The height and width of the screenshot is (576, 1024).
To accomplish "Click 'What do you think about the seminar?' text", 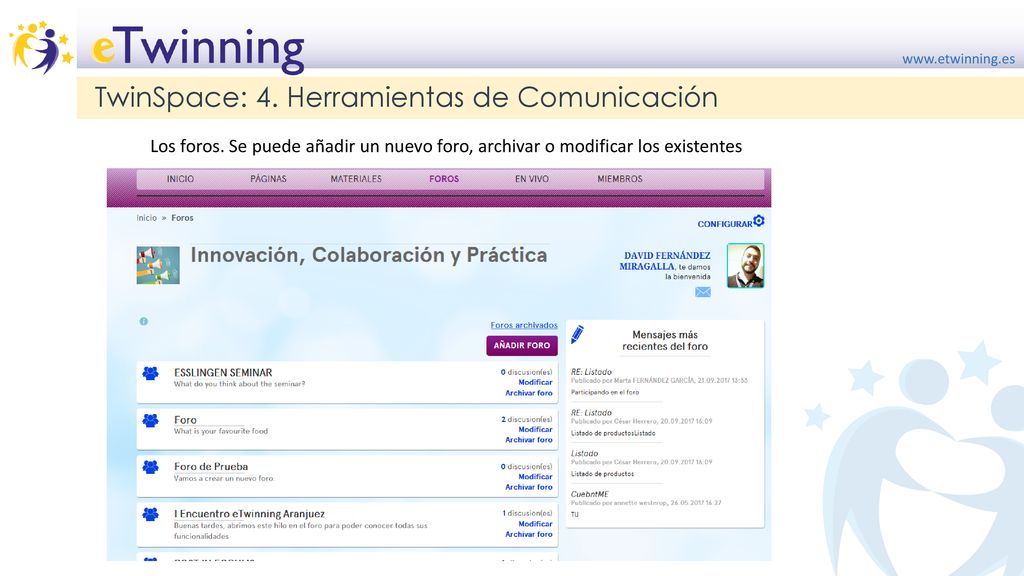I will [240, 384].
